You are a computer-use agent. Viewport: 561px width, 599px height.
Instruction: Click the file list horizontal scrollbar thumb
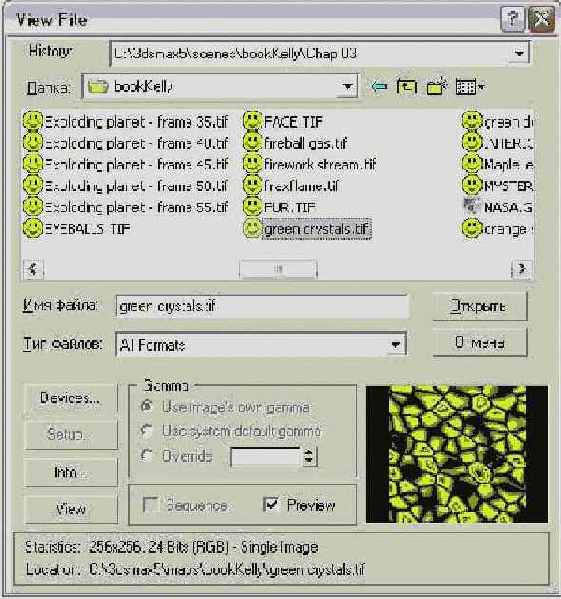click(278, 269)
